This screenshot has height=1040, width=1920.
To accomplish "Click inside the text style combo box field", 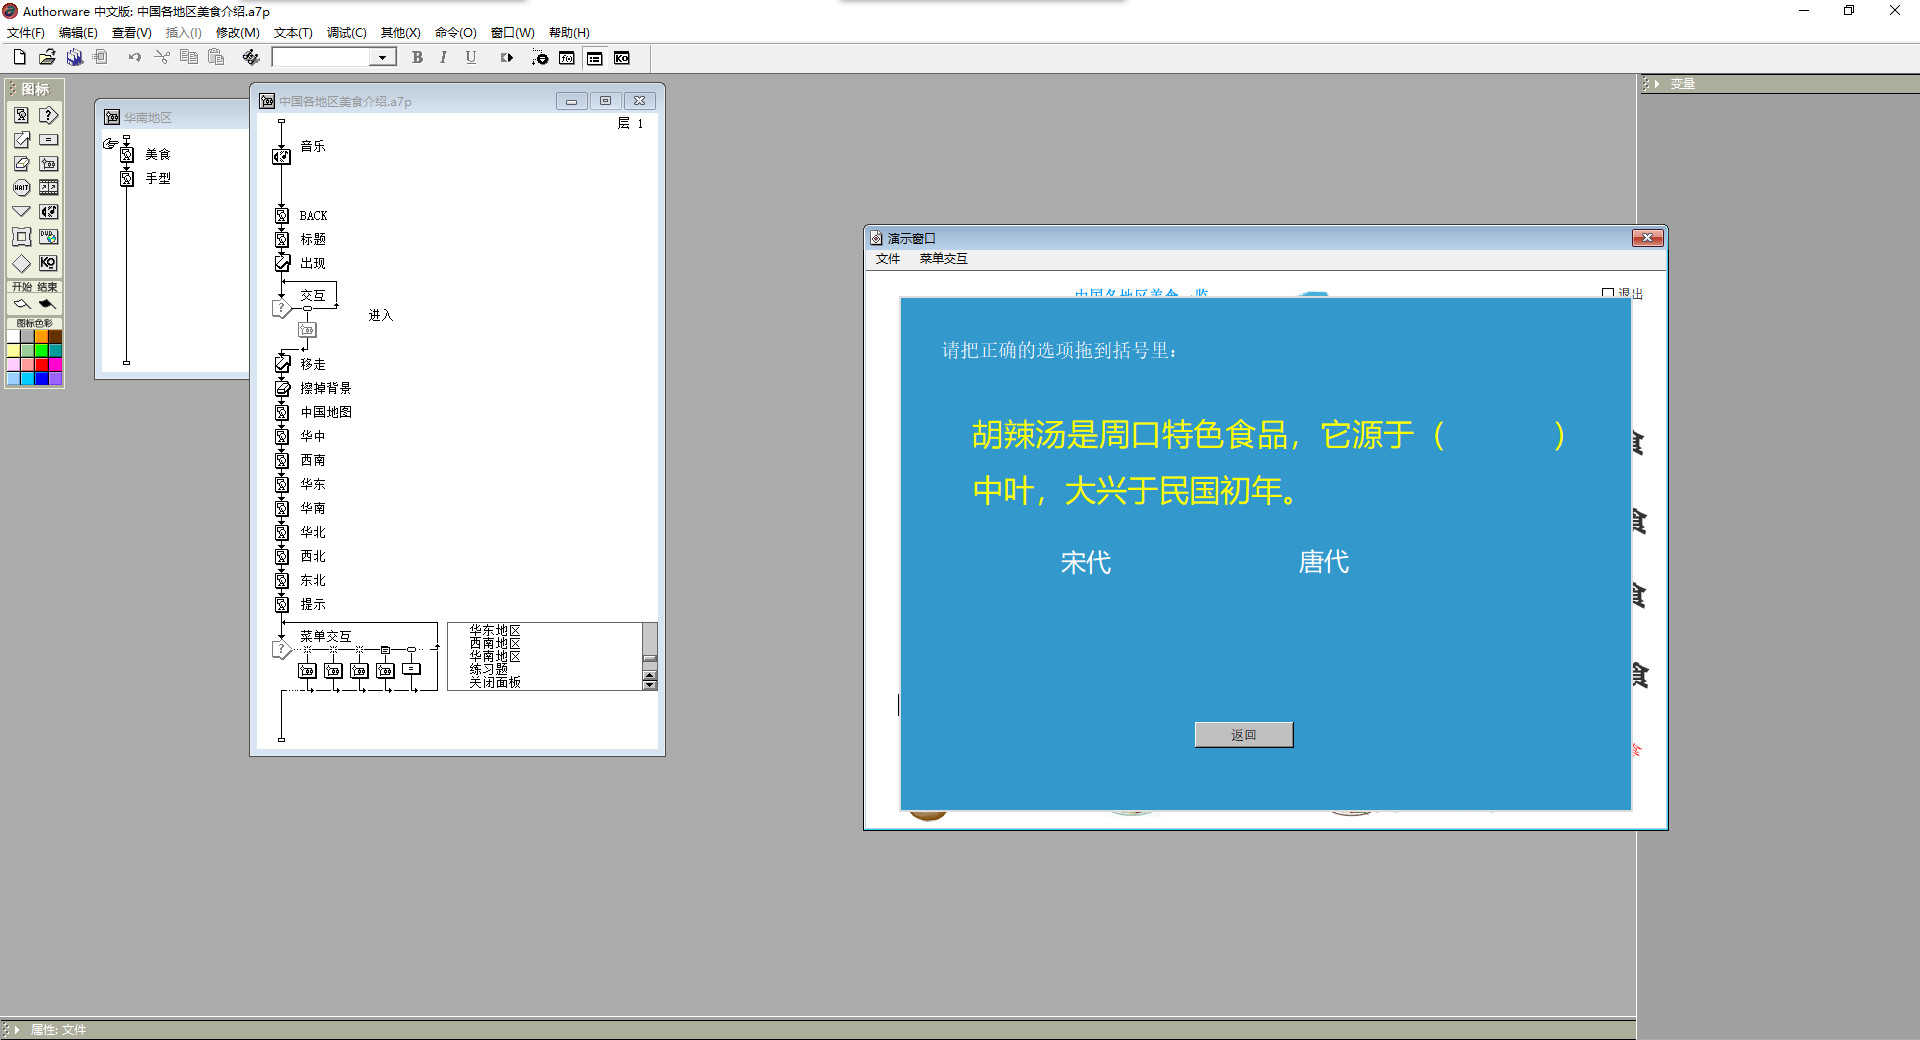I will coord(323,58).
